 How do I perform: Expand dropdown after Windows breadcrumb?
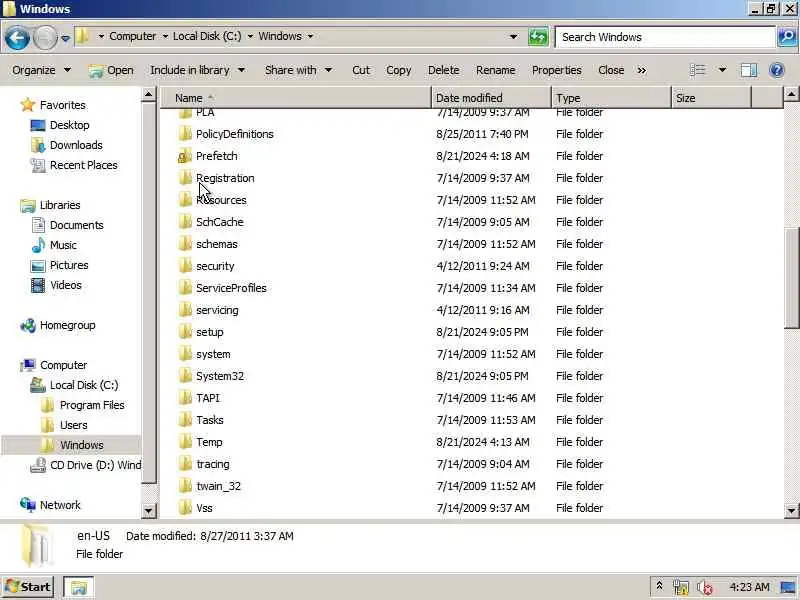coord(310,37)
